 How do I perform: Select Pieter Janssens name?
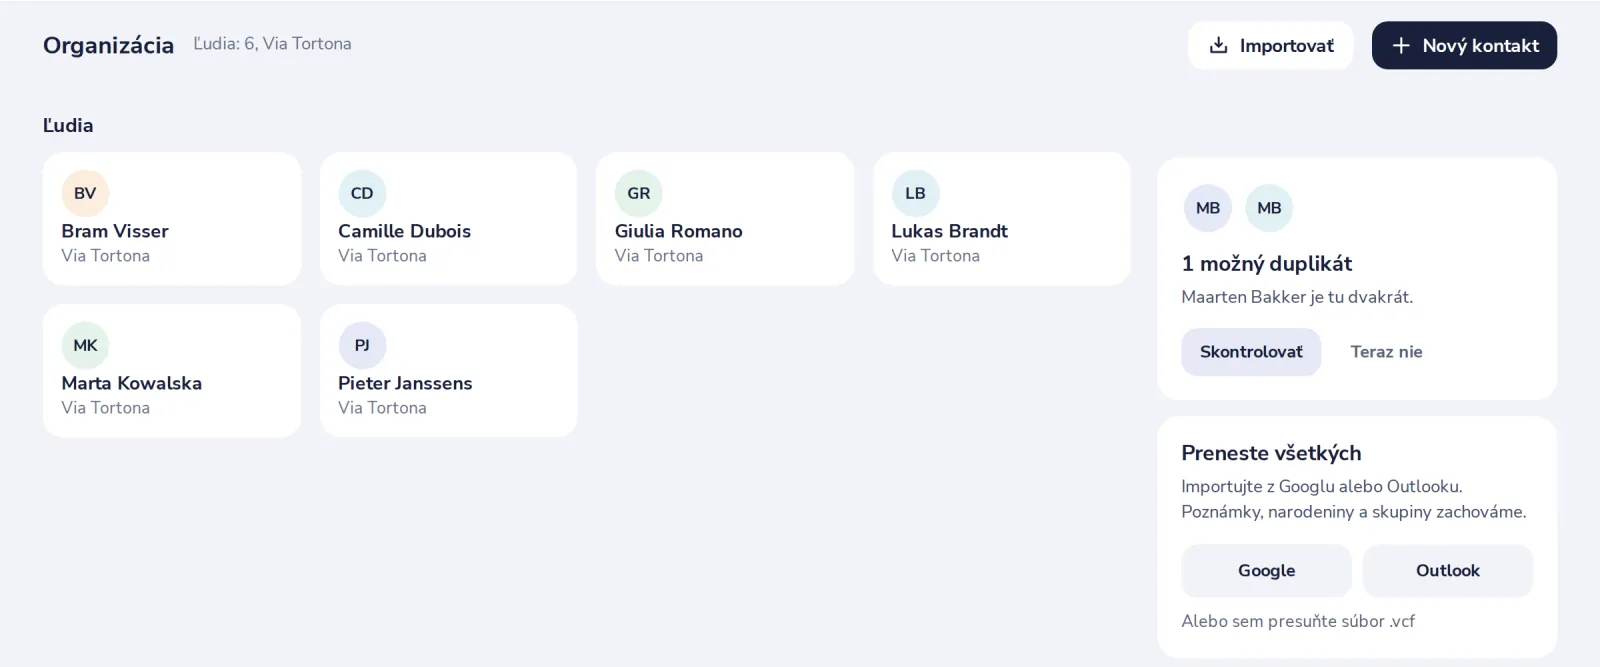(x=405, y=383)
